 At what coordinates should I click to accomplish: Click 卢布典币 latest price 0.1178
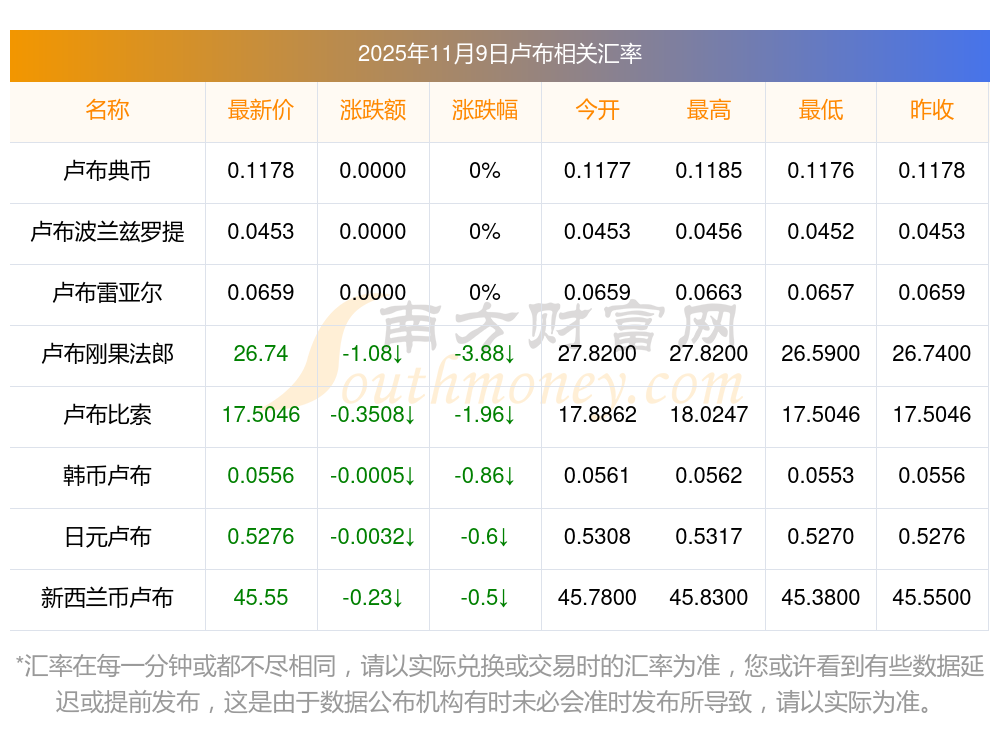pos(260,171)
